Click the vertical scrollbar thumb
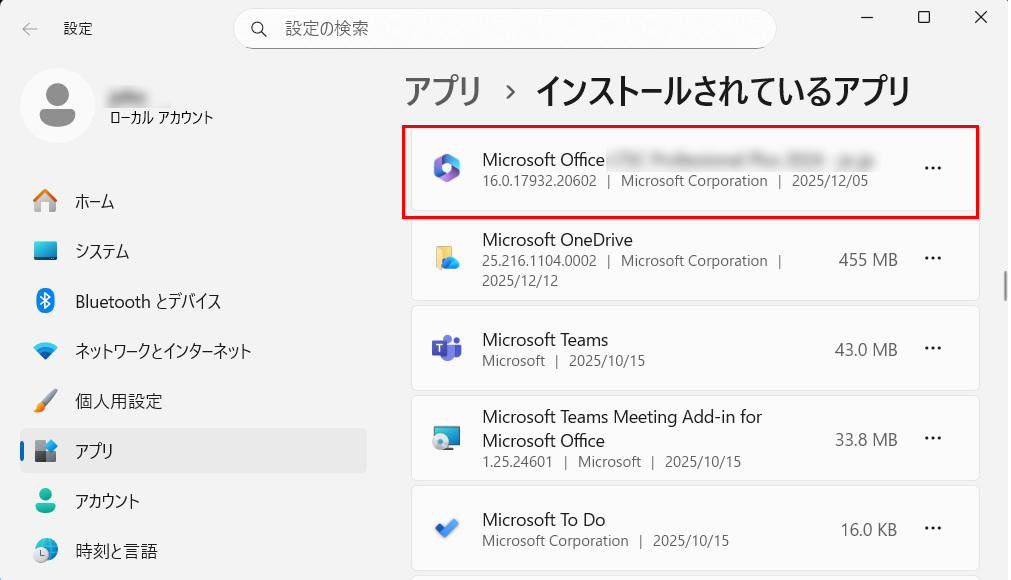This screenshot has height=580, width=1011. point(1005,285)
